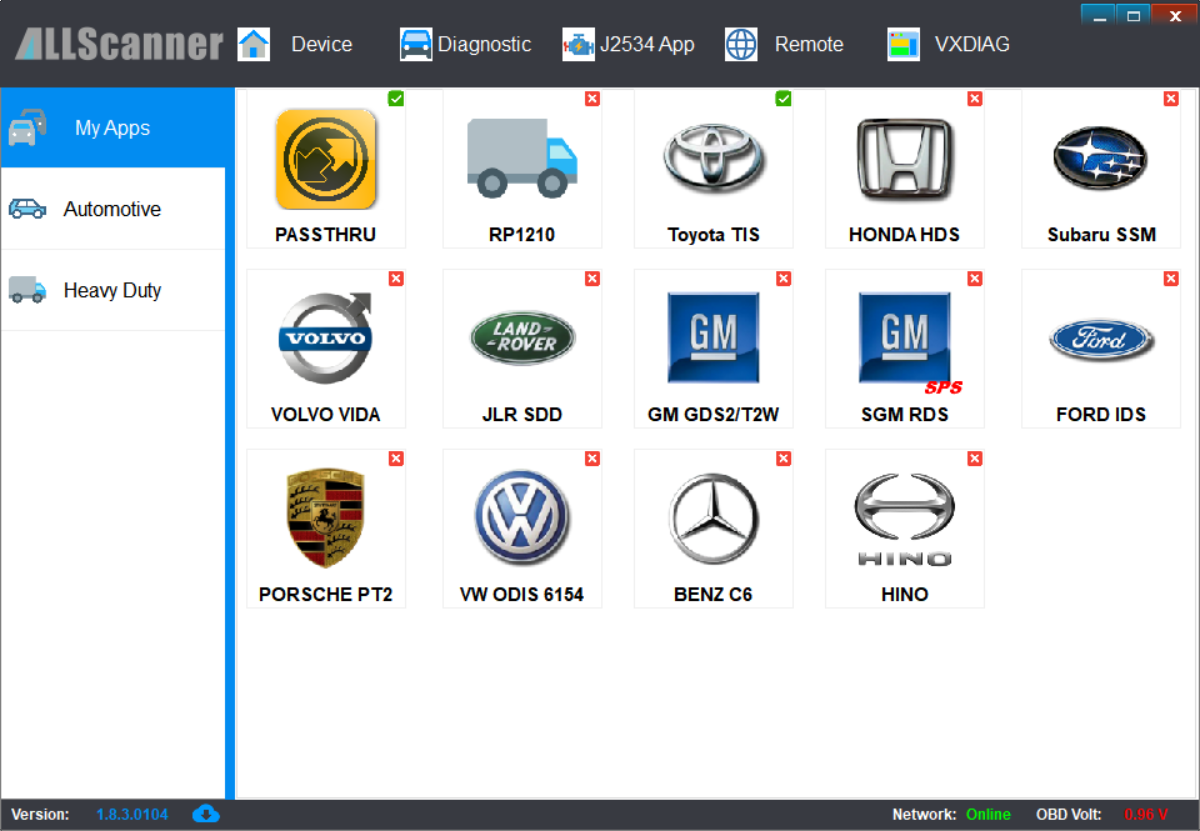Select GM GDS2/T2W logo
The width and height of the screenshot is (1200, 831).
pos(713,338)
